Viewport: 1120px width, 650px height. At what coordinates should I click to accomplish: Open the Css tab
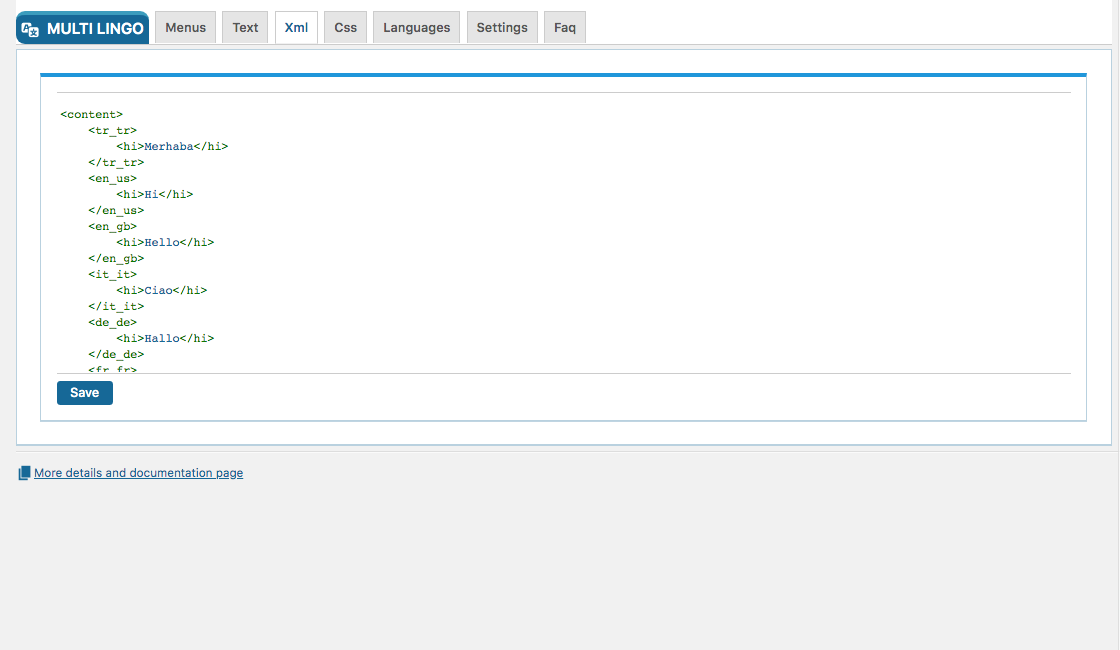(x=345, y=27)
